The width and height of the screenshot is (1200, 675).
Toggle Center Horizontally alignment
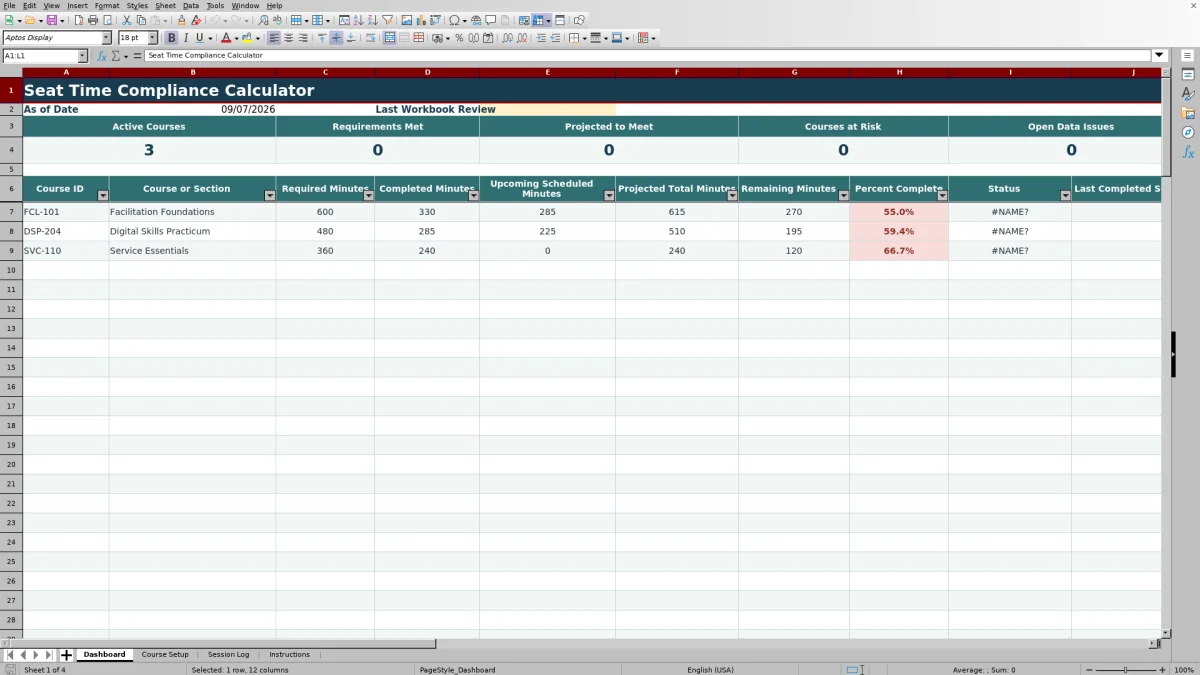point(289,38)
